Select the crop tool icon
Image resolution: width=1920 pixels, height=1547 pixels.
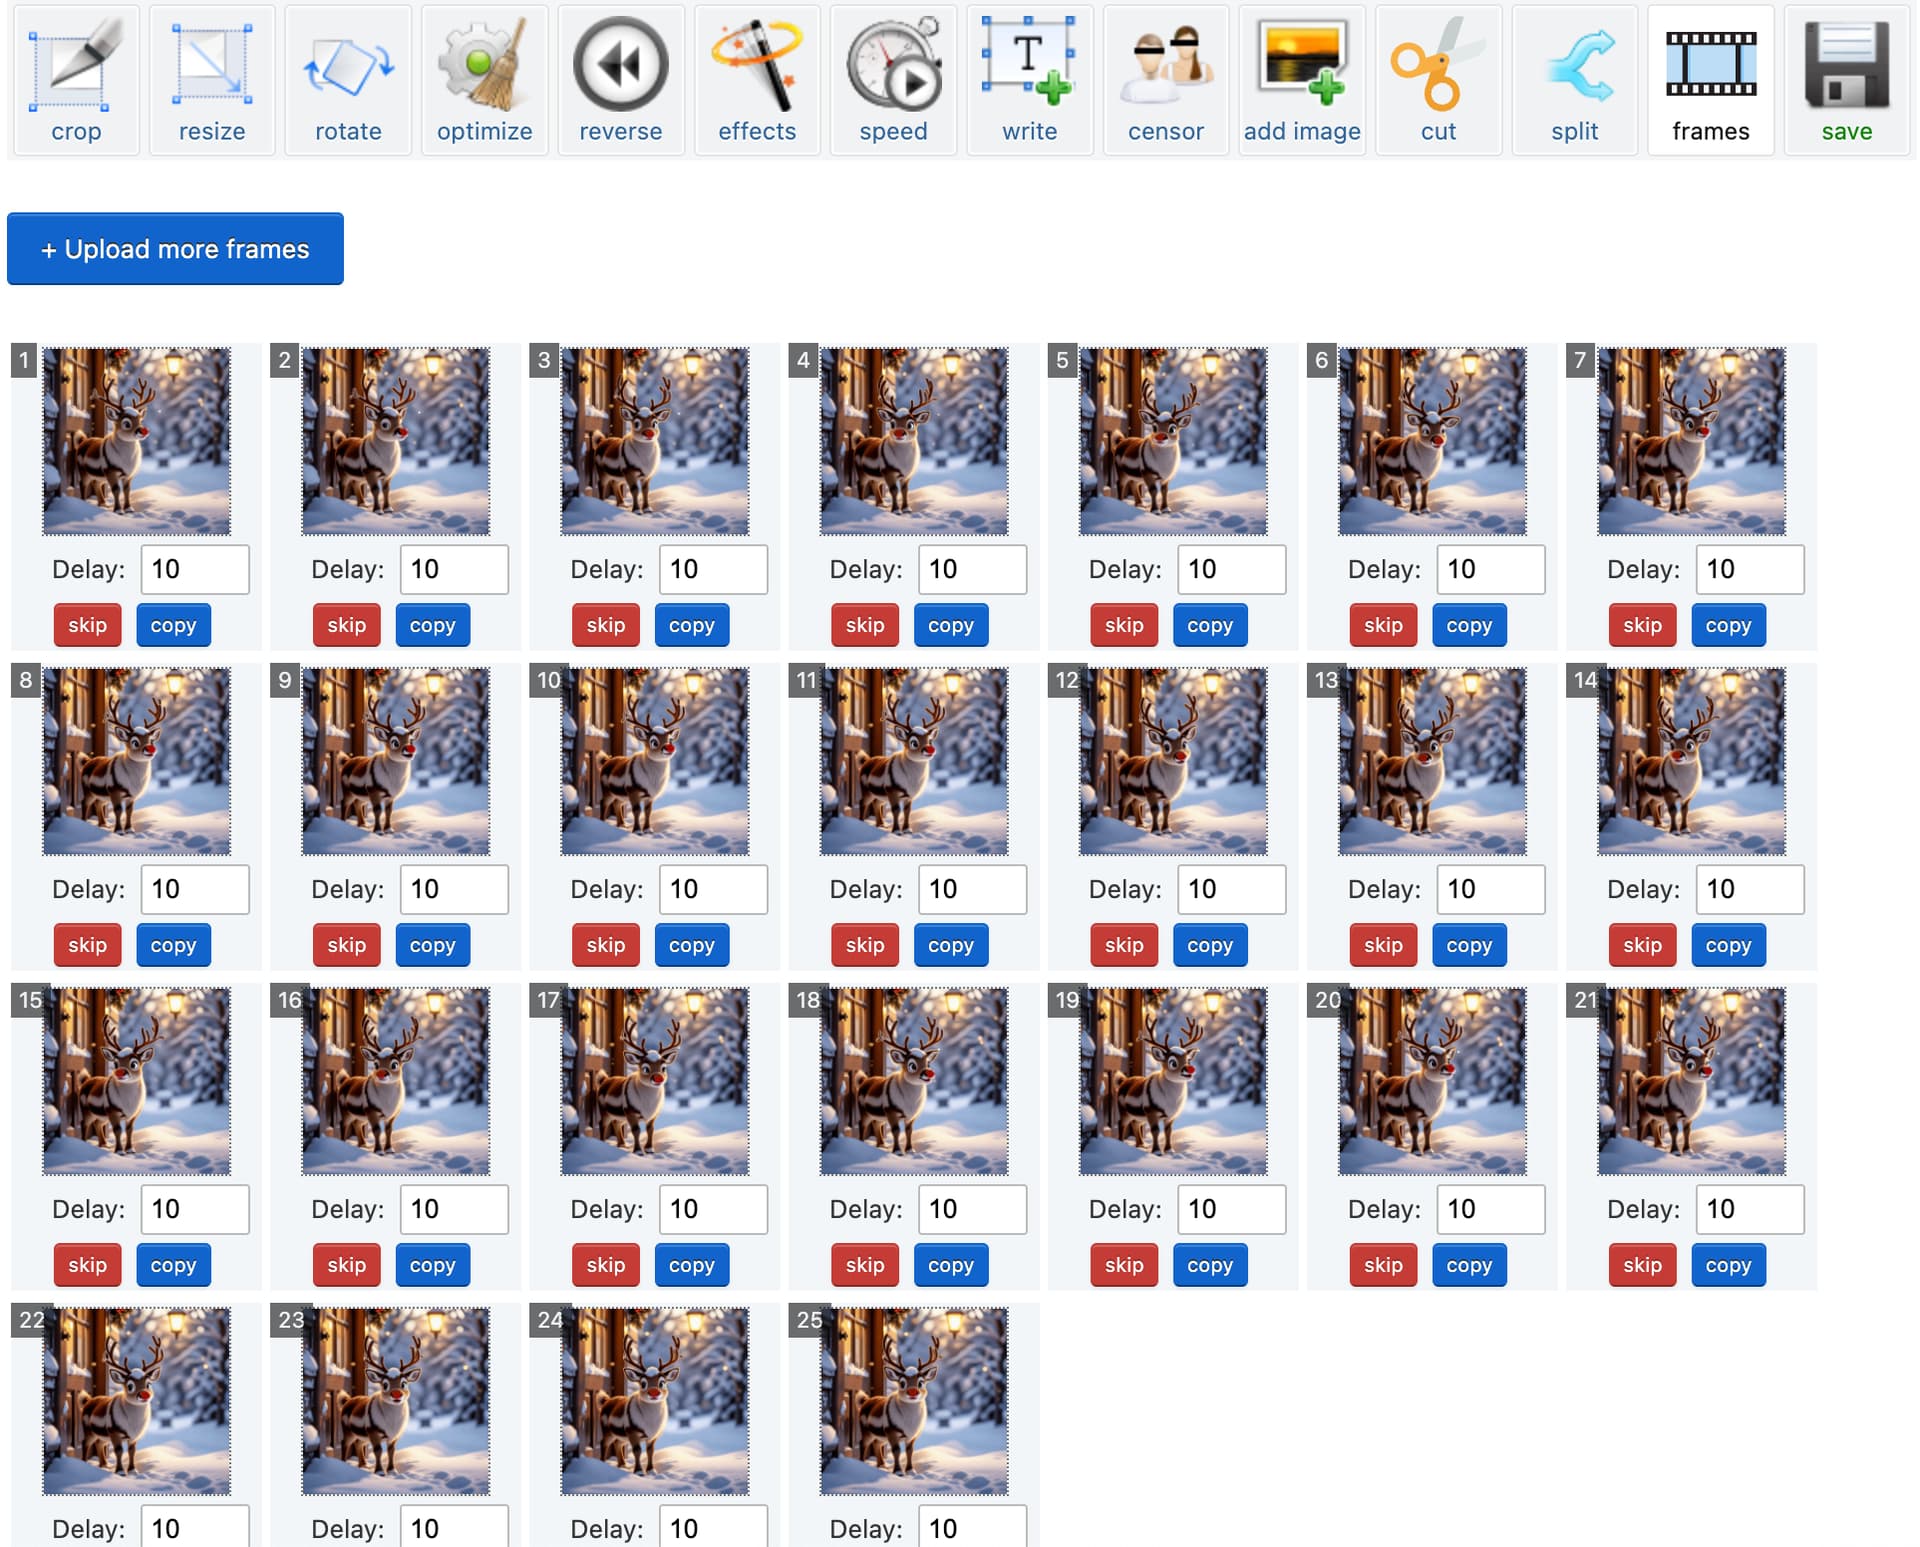(x=76, y=80)
